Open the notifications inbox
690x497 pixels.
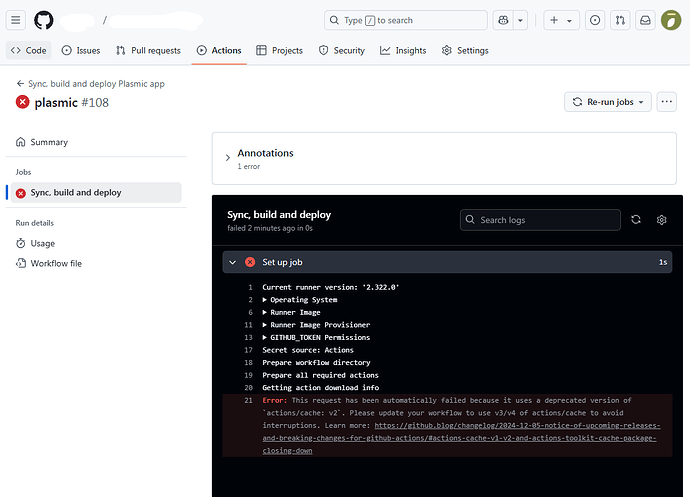645,20
